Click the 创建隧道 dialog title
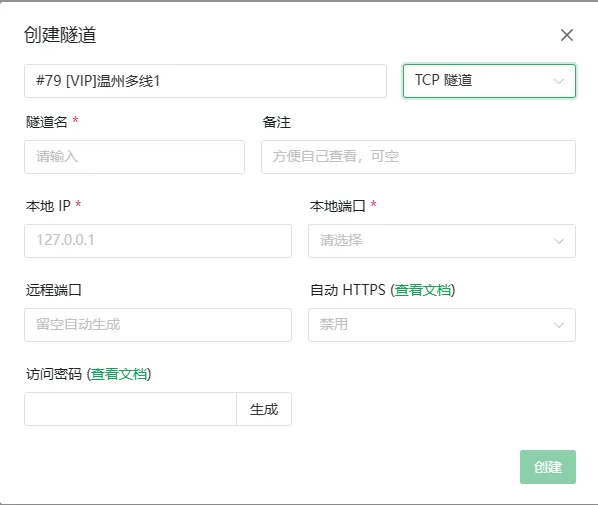Screen dimensions: 598x505 coord(60,35)
